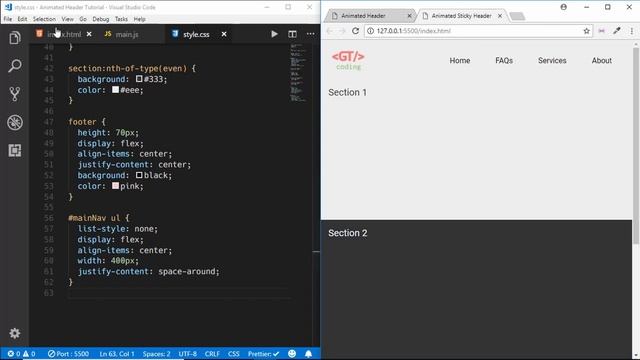Change line endings via CRLF
The height and width of the screenshot is (360, 640).
coord(212,354)
